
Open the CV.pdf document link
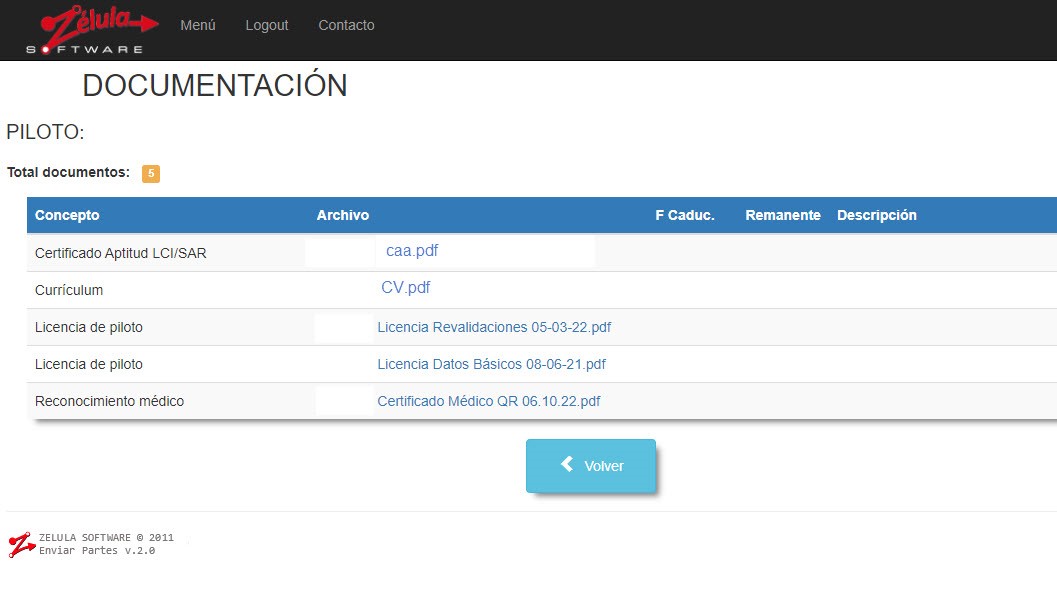point(406,288)
